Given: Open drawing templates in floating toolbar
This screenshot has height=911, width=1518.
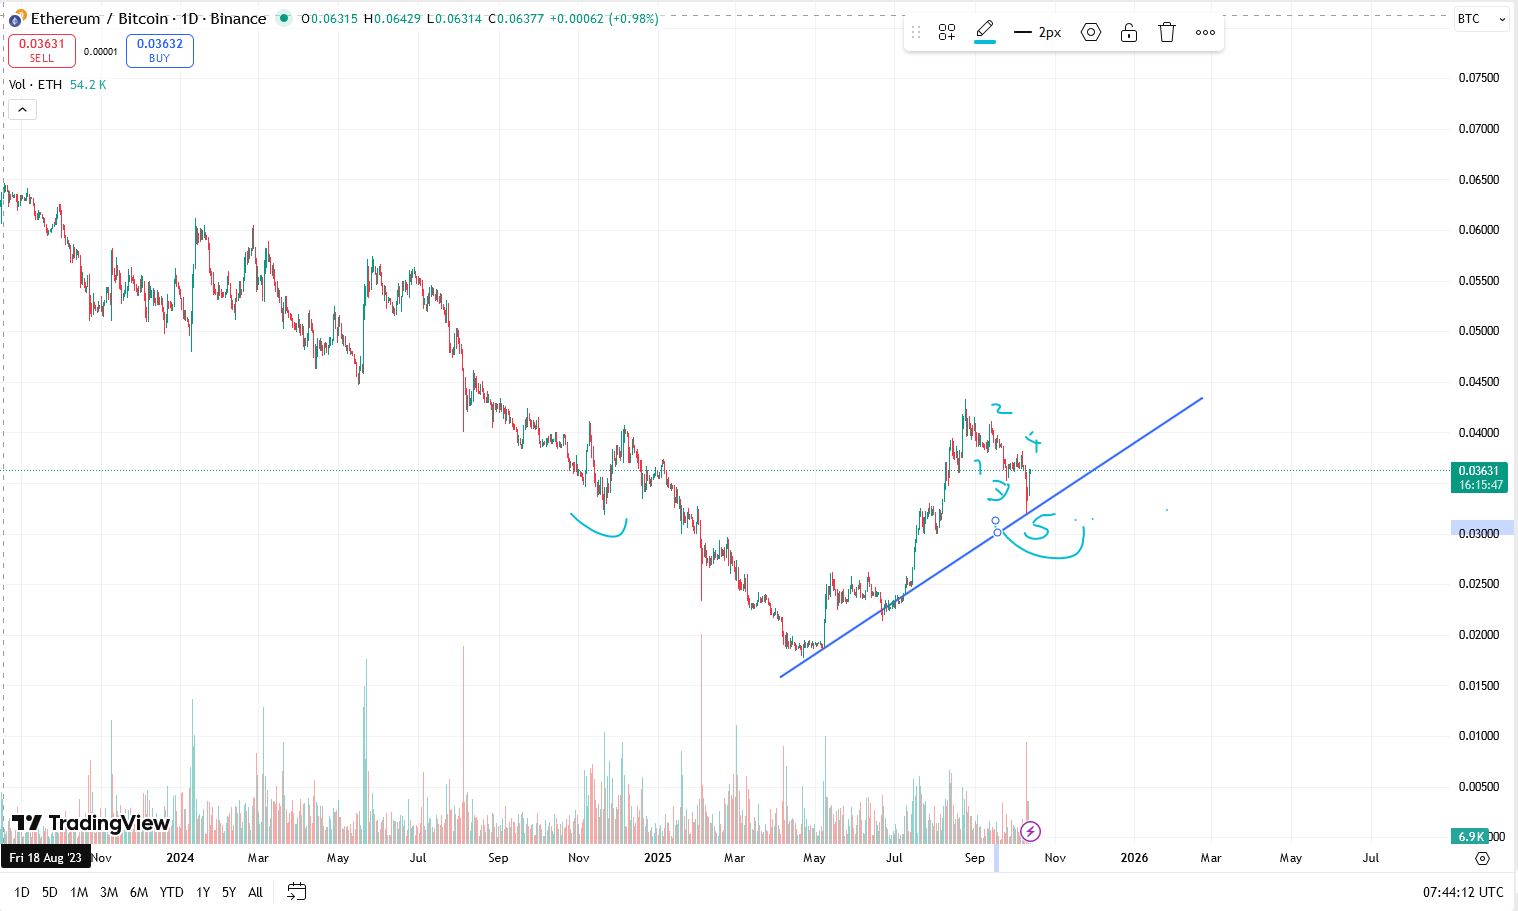Looking at the screenshot, I should pos(947,32).
